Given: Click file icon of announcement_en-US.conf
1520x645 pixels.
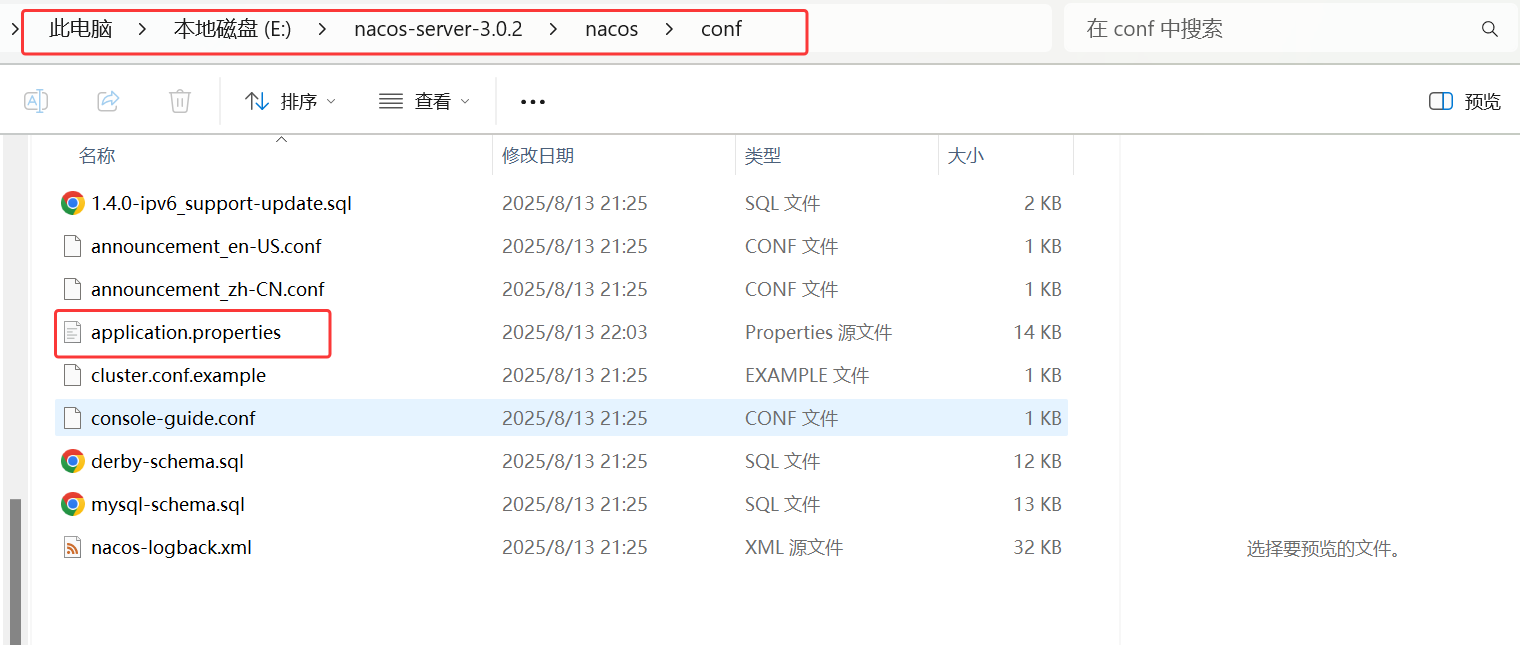Looking at the screenshot, I should pyautogui.click(x=72, y=246).
